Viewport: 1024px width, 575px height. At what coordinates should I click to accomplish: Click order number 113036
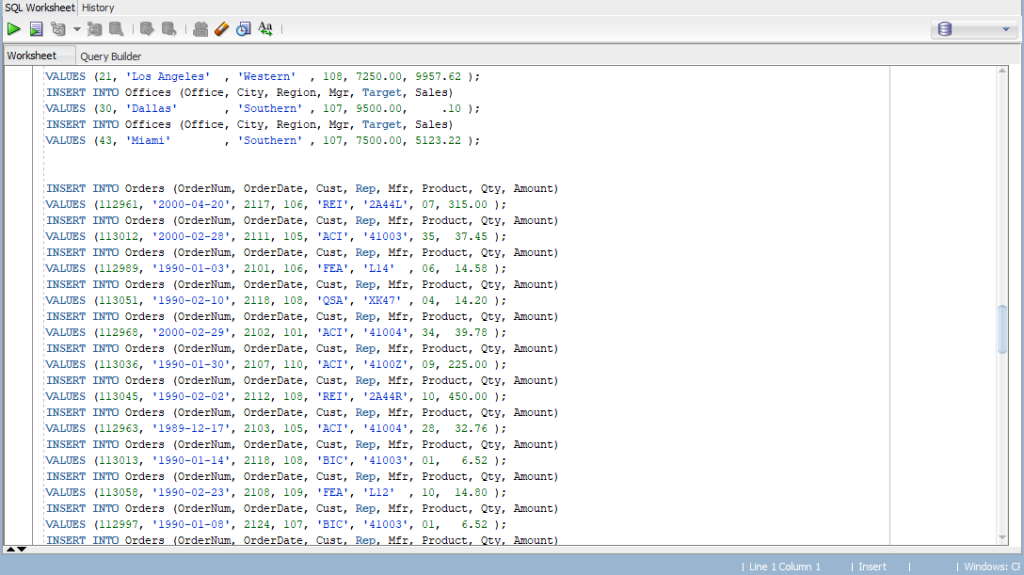click(x=118, y=365)
